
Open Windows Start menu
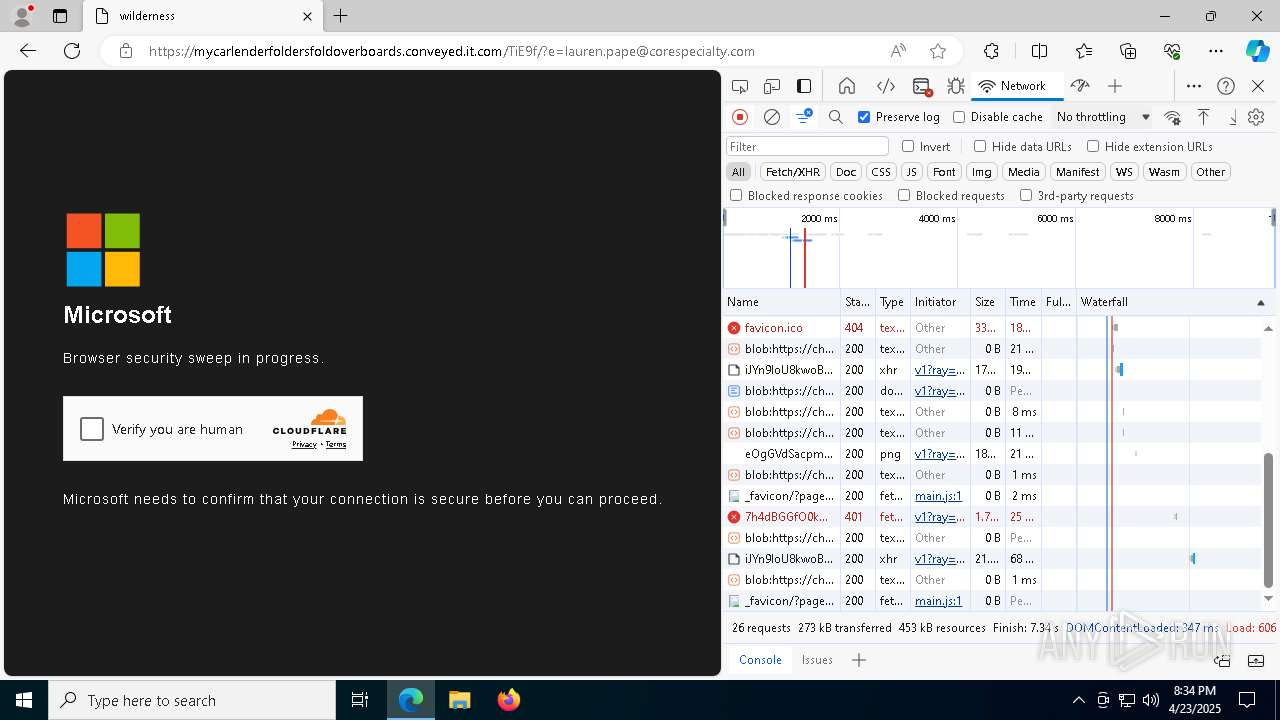tap(24, 700)
